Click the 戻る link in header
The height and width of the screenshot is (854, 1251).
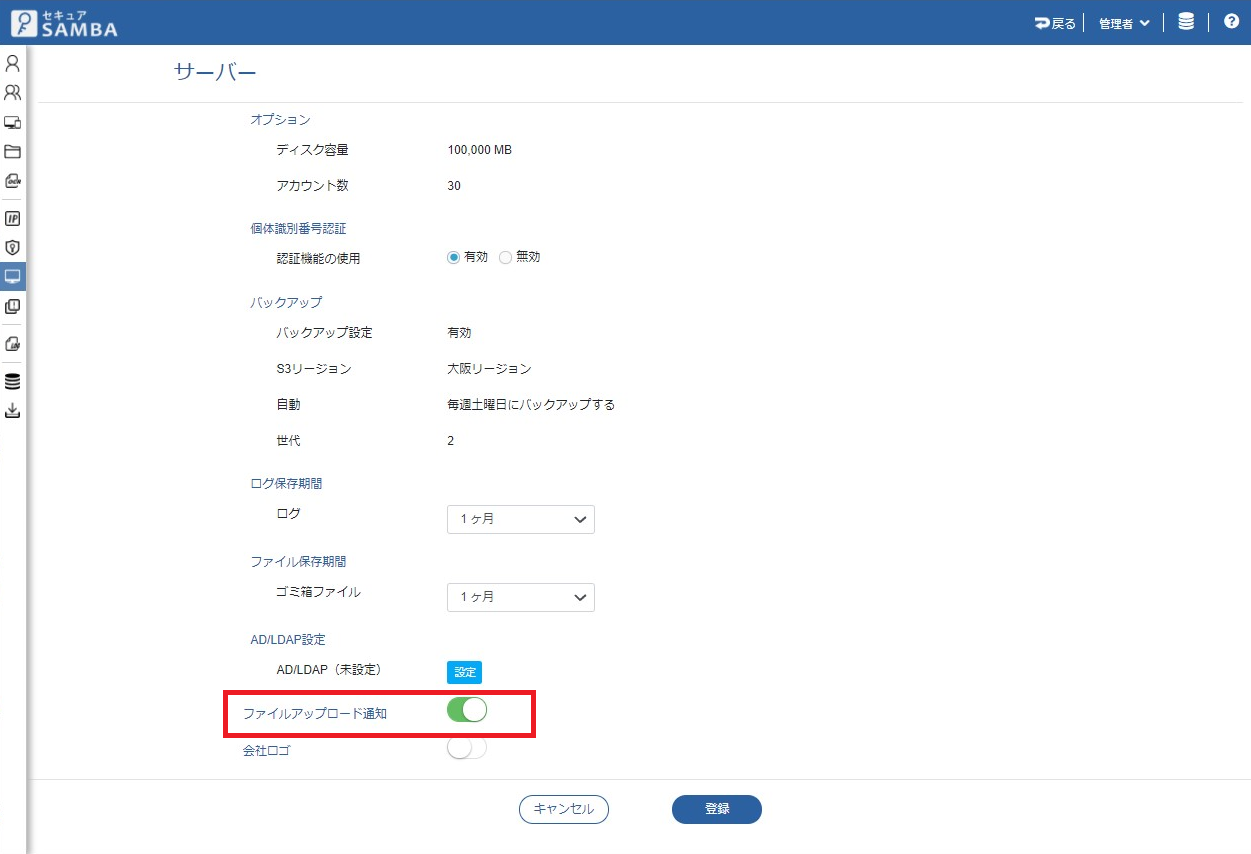tap(1055, 23)
